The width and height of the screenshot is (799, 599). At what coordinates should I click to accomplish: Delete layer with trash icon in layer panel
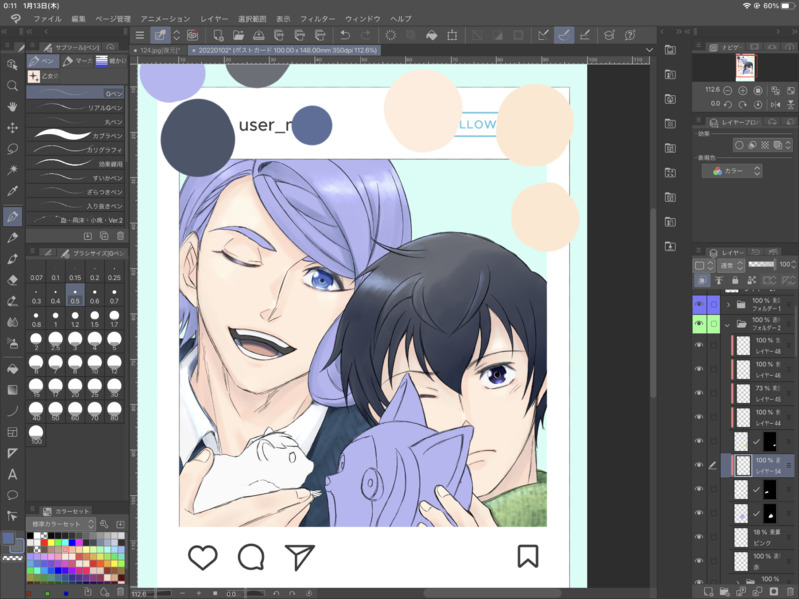pos(790,591)
